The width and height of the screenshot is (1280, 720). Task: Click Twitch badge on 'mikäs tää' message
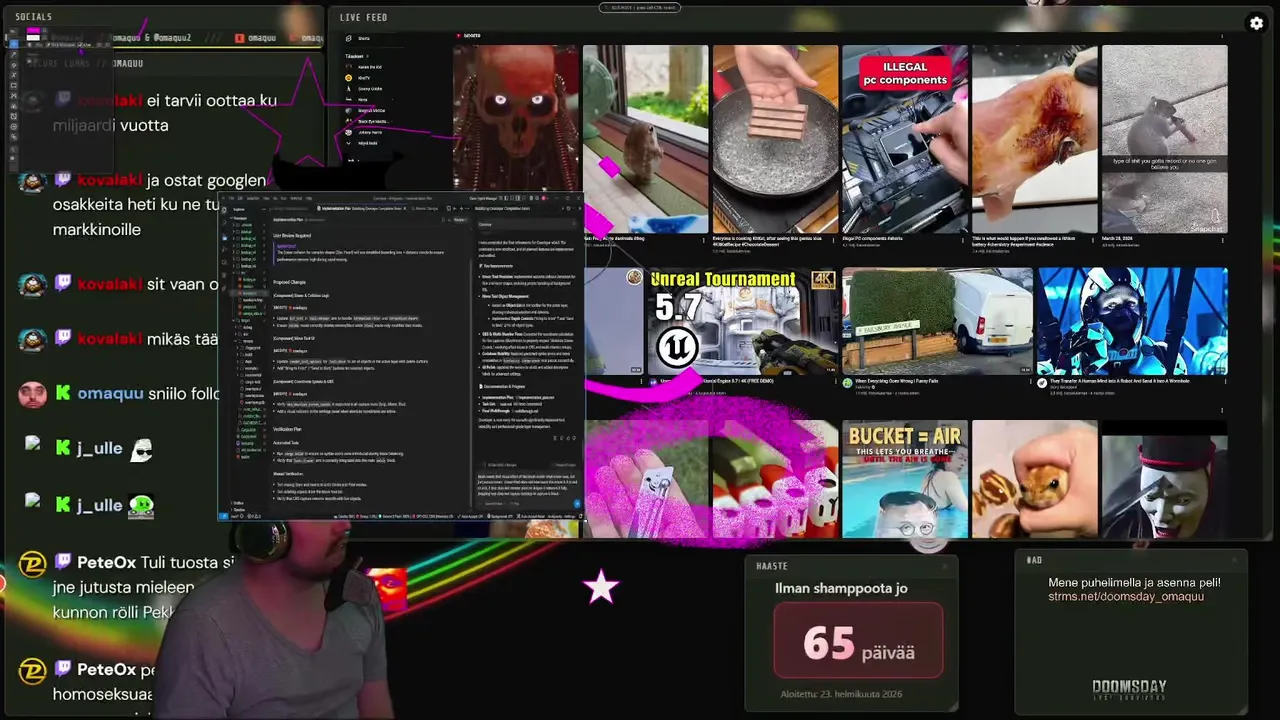[63, 339]
